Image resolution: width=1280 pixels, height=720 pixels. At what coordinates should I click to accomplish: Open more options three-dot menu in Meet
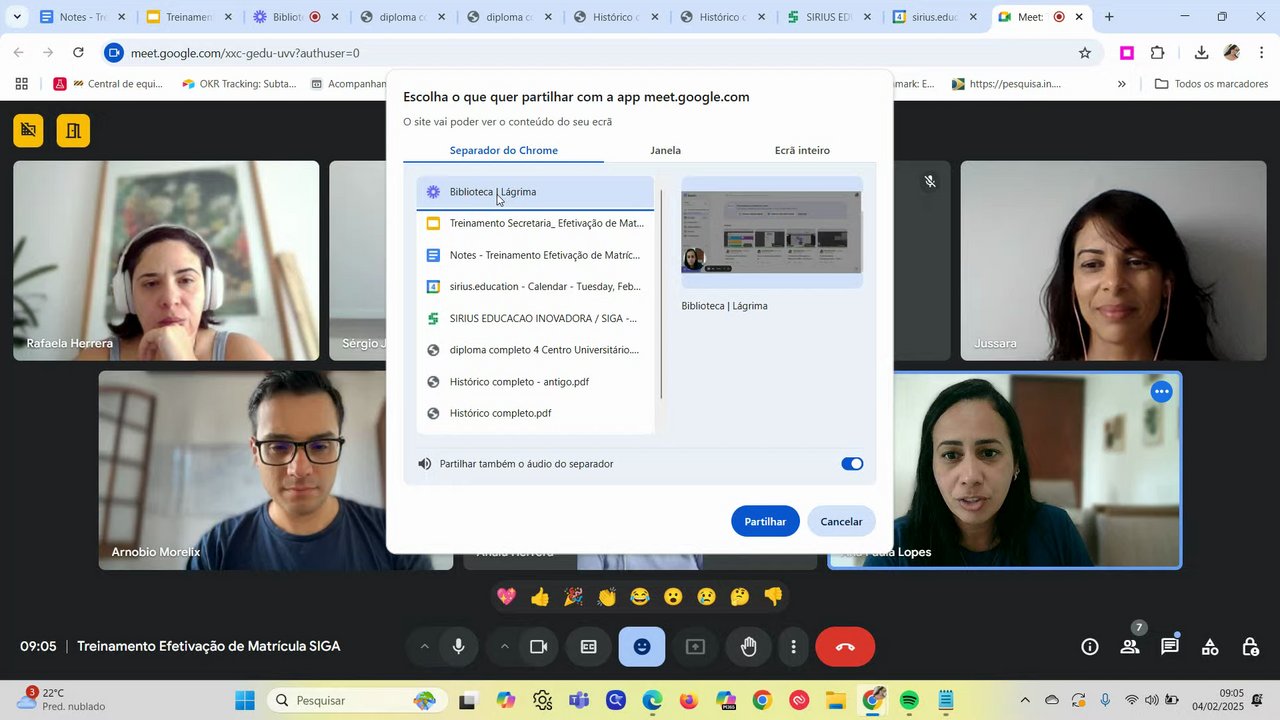point(793,647)
